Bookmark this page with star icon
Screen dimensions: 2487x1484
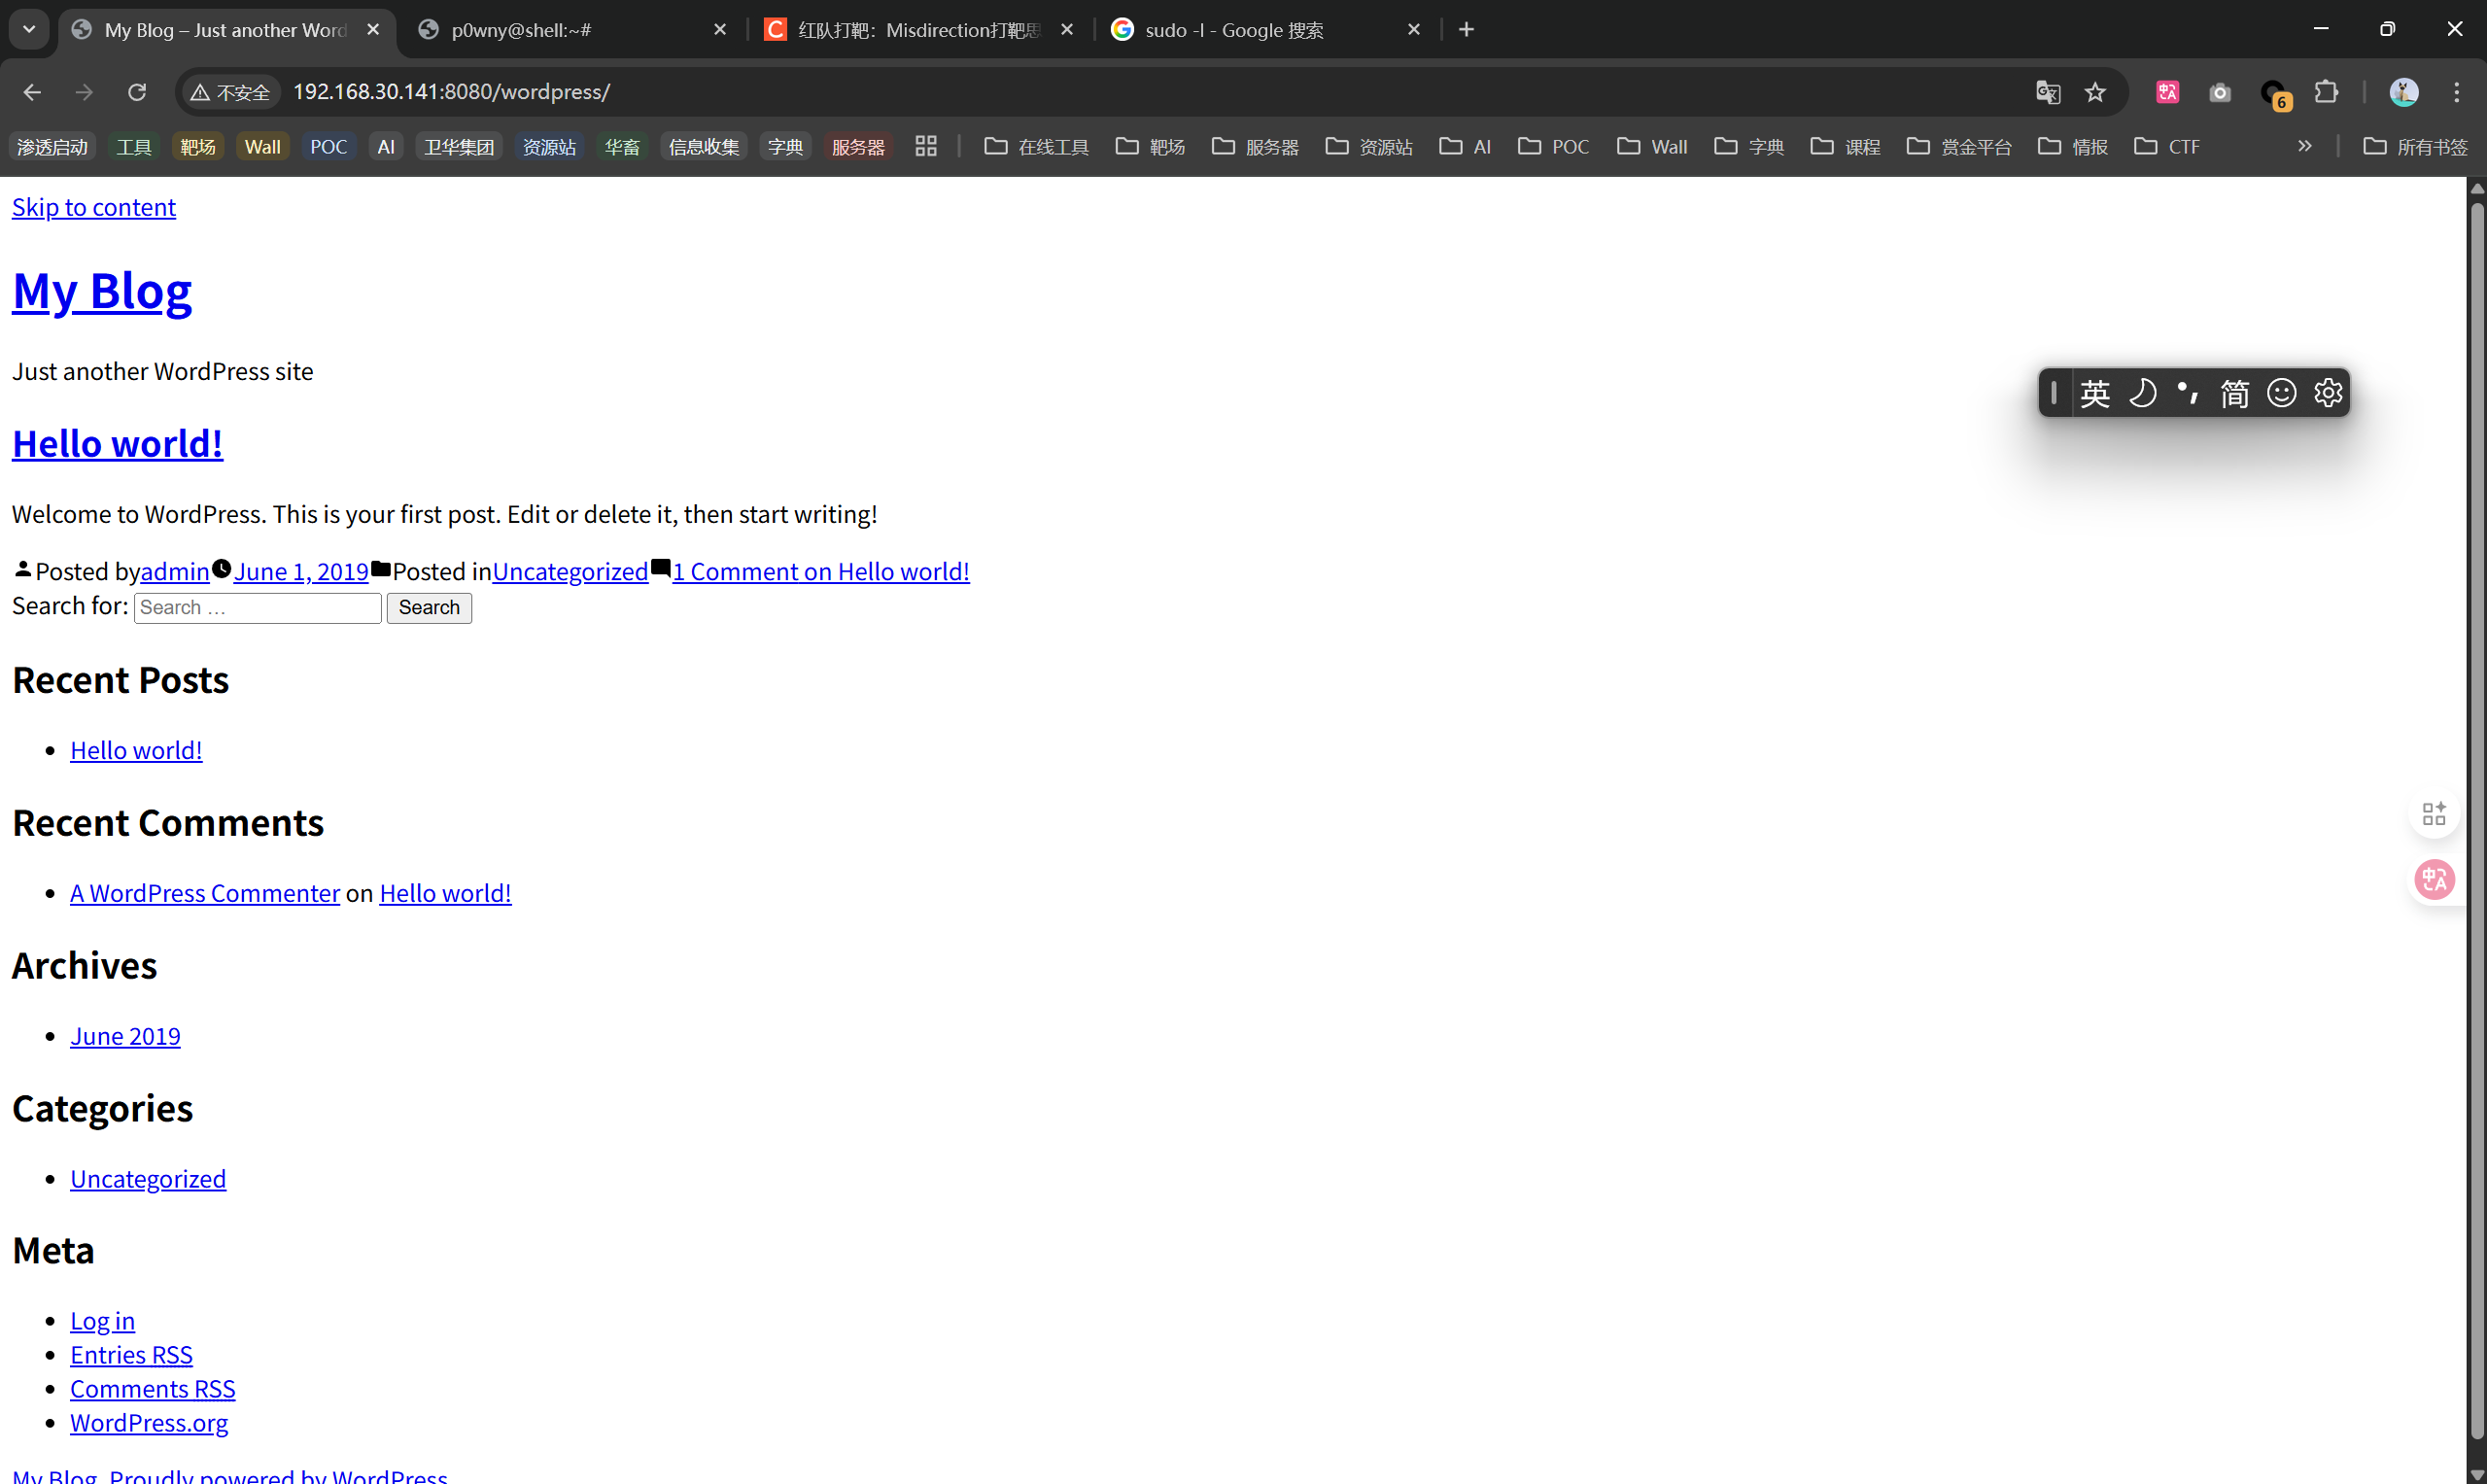coord(2095,92)
